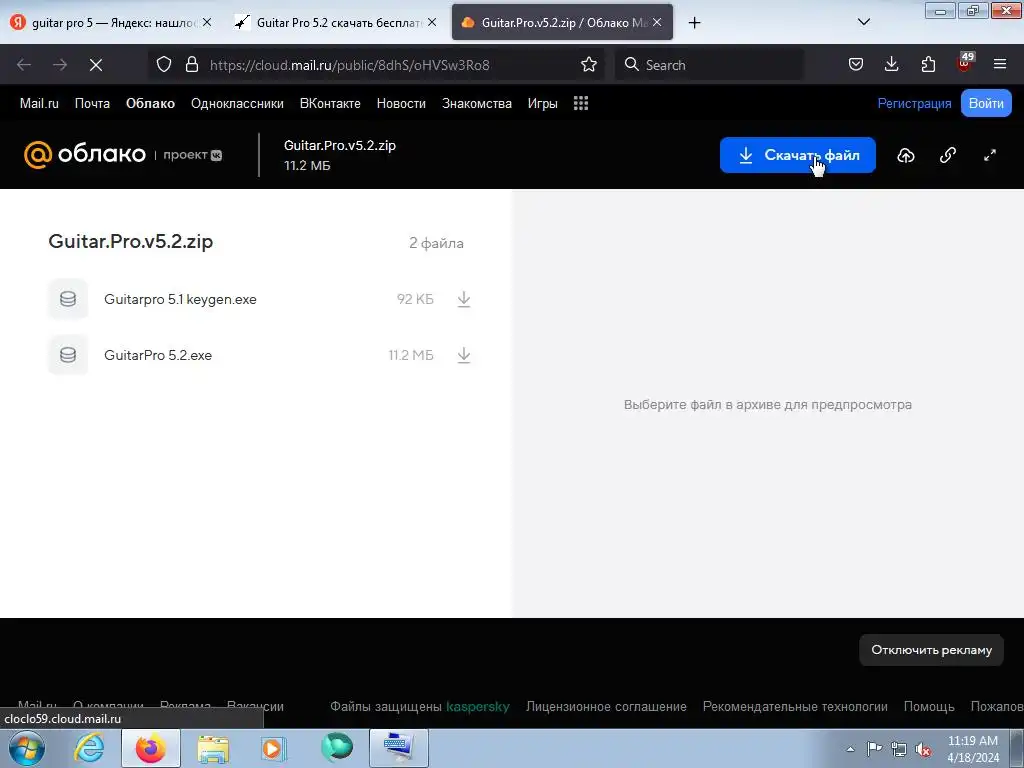Click the tracking protection shield icon
This screenshot has height=768, width=1024.
click(164, 64)
